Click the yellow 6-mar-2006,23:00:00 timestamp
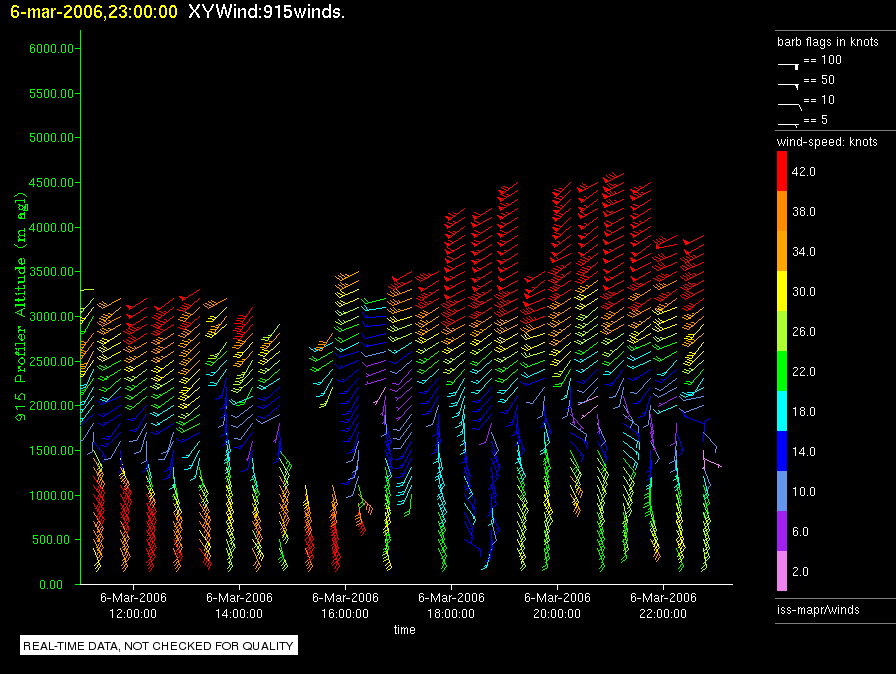The height and width of the screenshot is (674, 896). point(93,13)
